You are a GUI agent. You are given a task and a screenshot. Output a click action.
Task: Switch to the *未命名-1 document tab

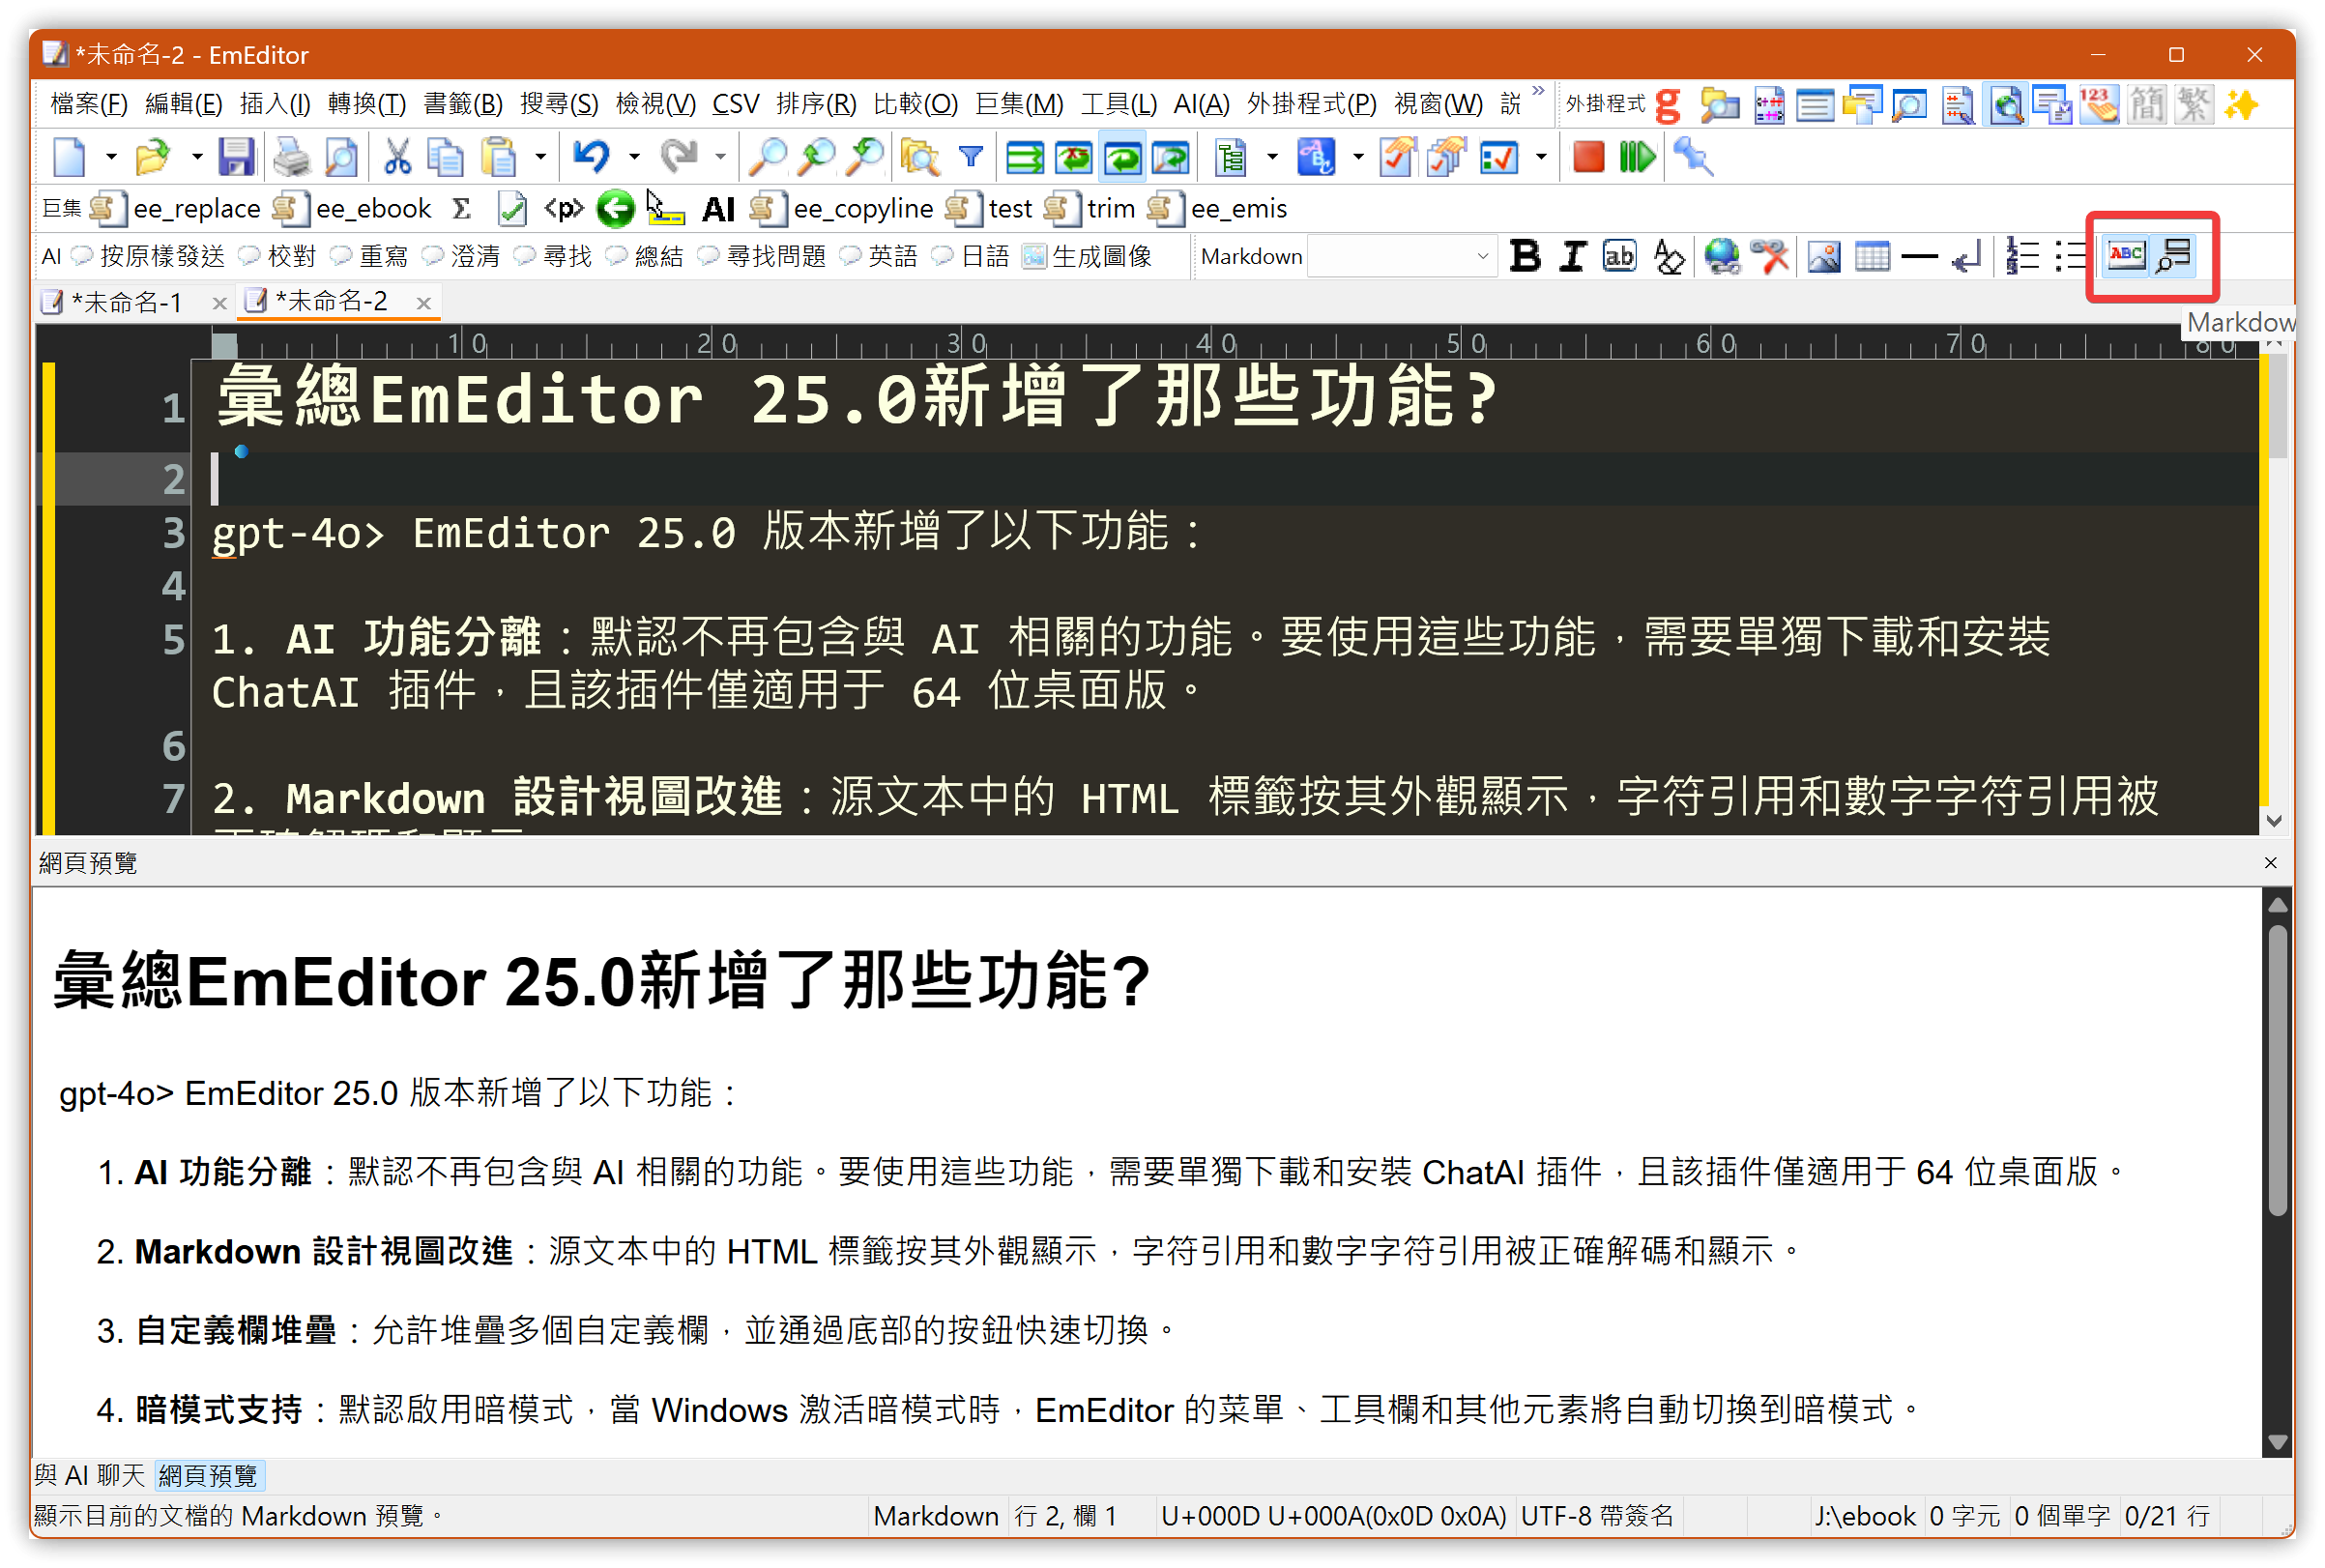point(125,302)
